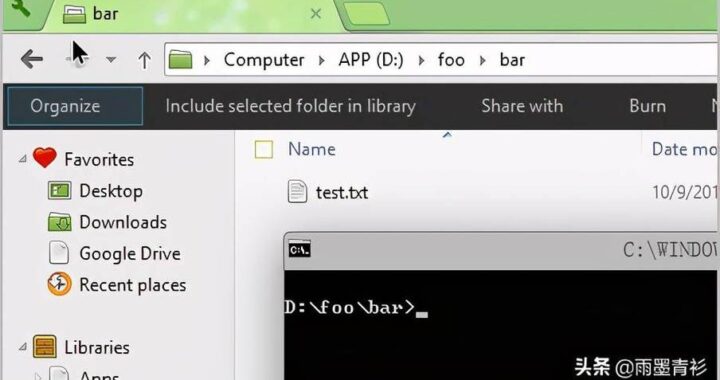Viewport: 720px width, 380px height.
Task: Expand the chevron after foo
Action: click(x=482, y=60)
